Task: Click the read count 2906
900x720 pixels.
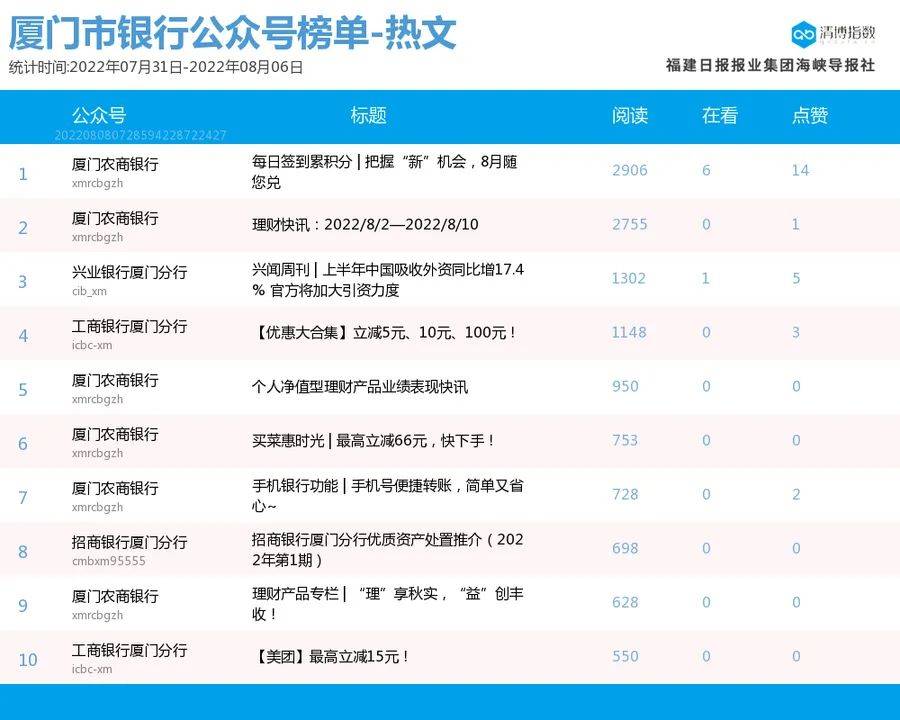Action: point(630,170)
